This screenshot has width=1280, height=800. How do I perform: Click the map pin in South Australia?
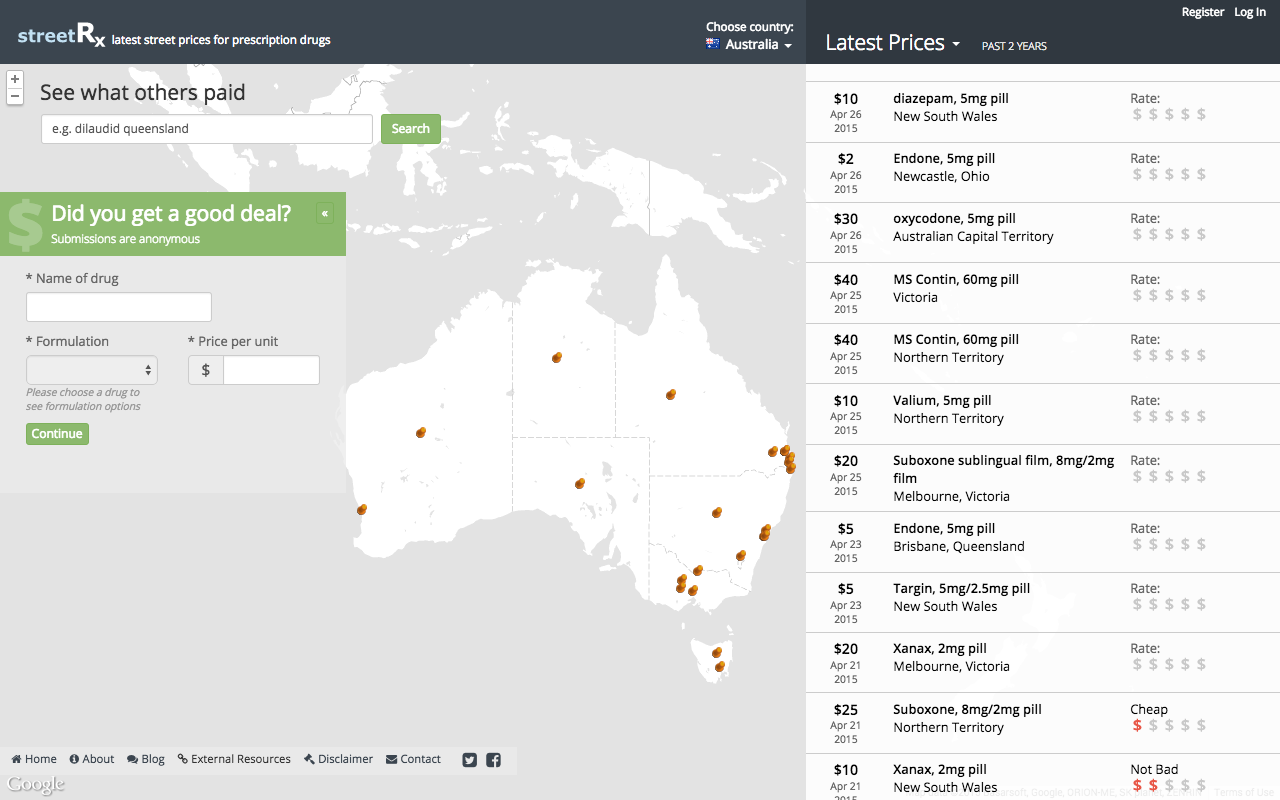[x=580, y=483]
